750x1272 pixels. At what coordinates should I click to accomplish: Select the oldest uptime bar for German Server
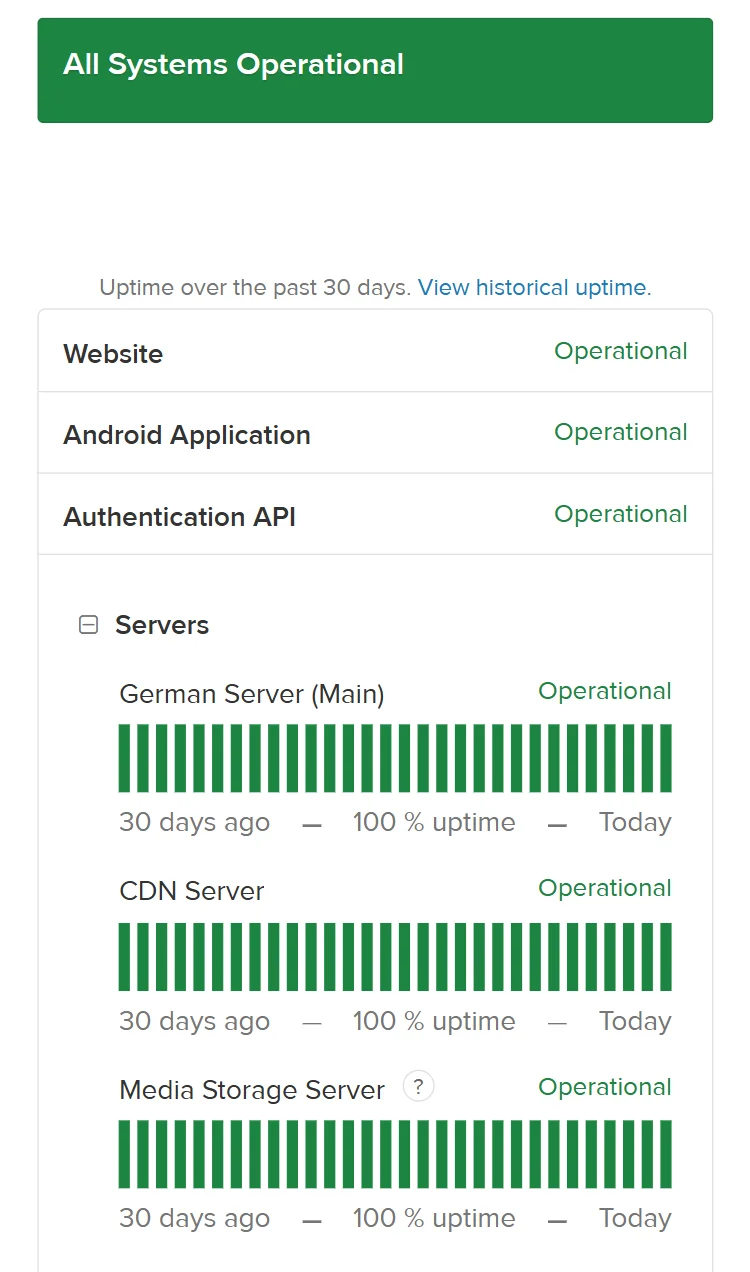[125, 758]
